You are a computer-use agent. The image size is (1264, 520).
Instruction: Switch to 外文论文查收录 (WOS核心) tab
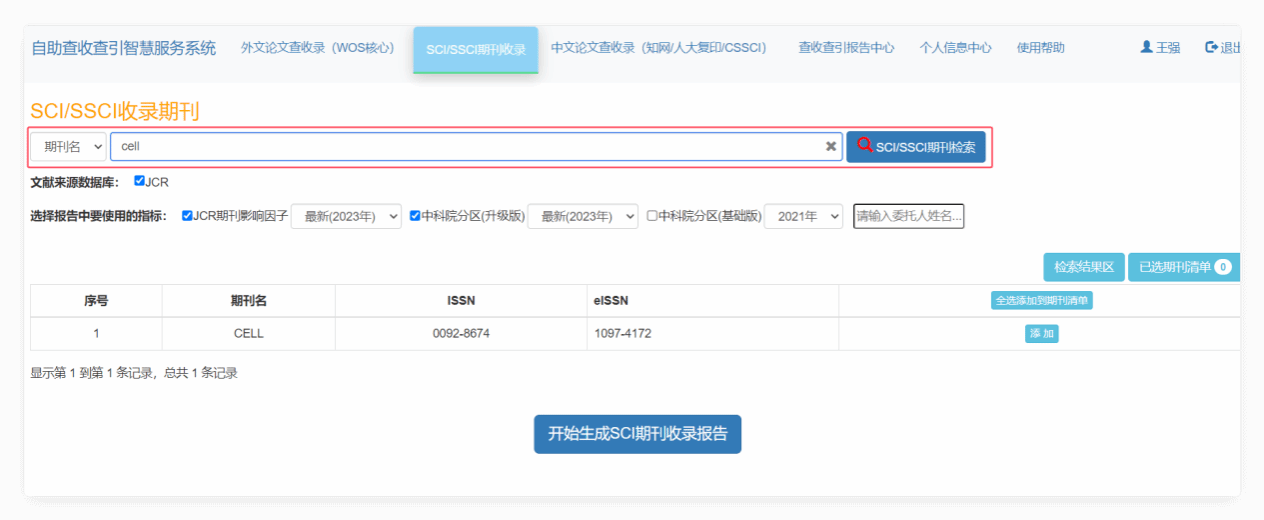coord(317,48)
